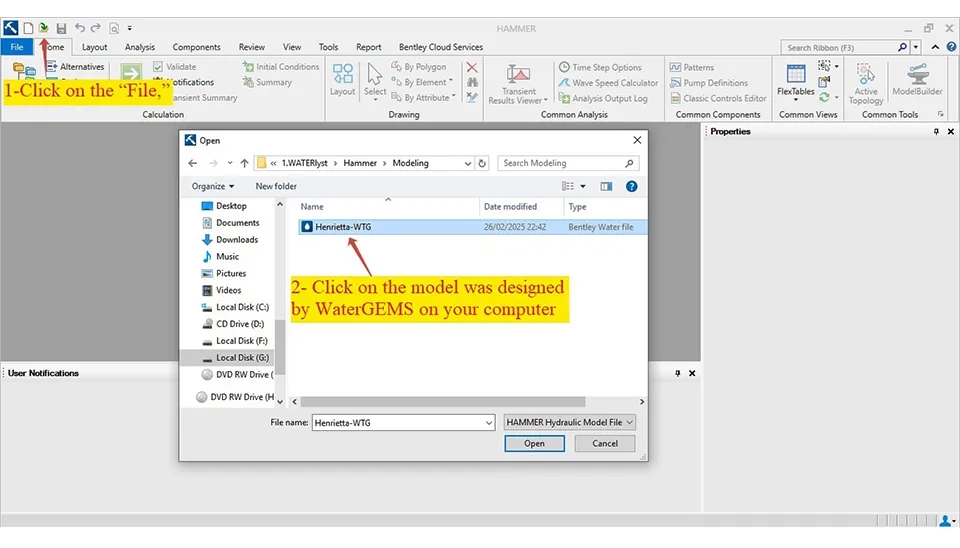
Task: Select the Henrietta-WTG file in the list
Action: coord(343,227)
